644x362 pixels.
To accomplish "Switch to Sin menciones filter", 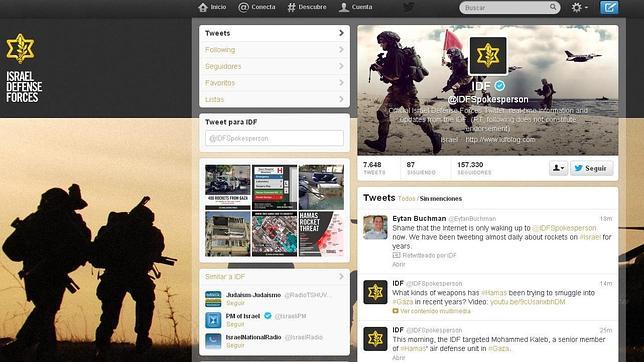I will 441,198.
